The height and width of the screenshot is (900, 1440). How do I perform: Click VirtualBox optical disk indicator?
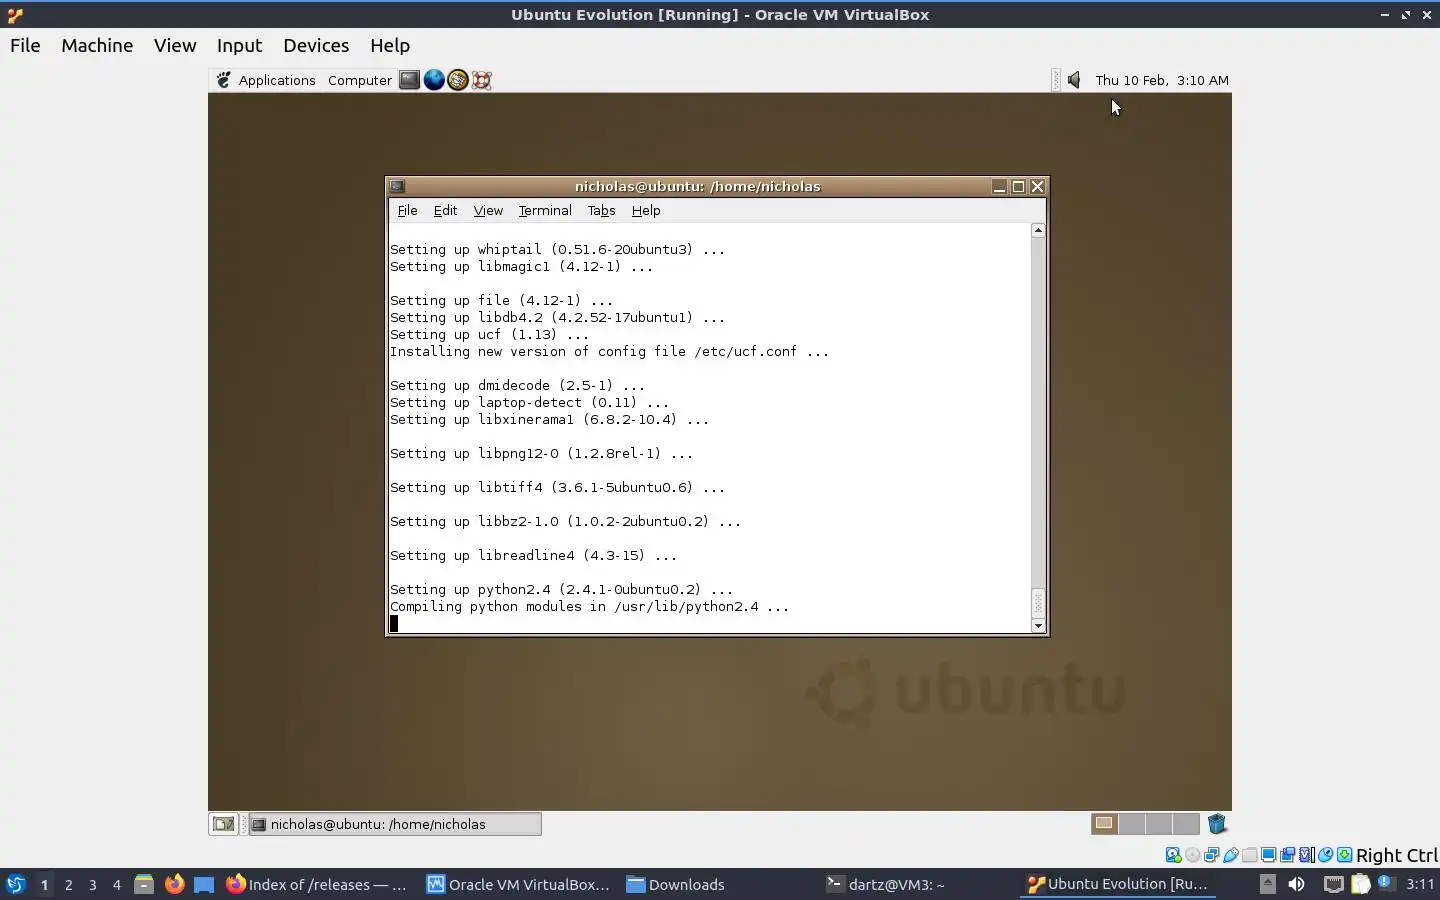(1192, 855)
